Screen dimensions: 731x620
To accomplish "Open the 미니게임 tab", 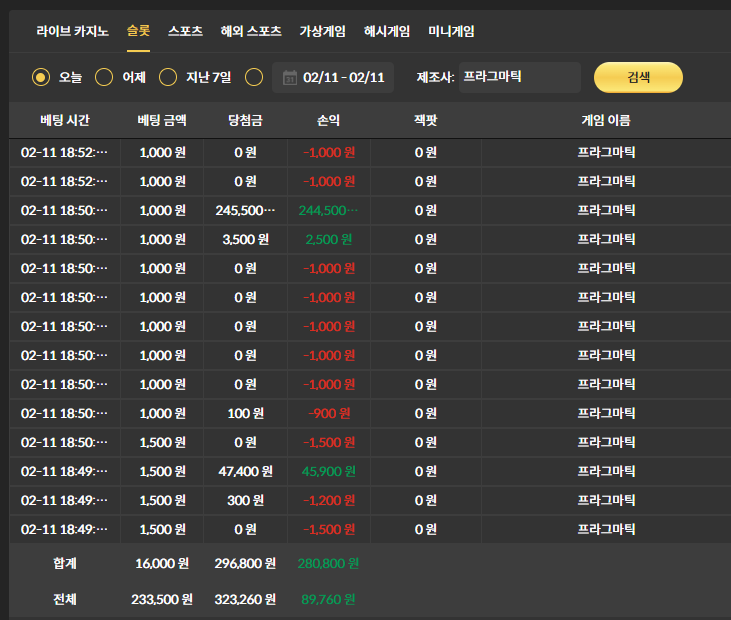I will (451, 31).
